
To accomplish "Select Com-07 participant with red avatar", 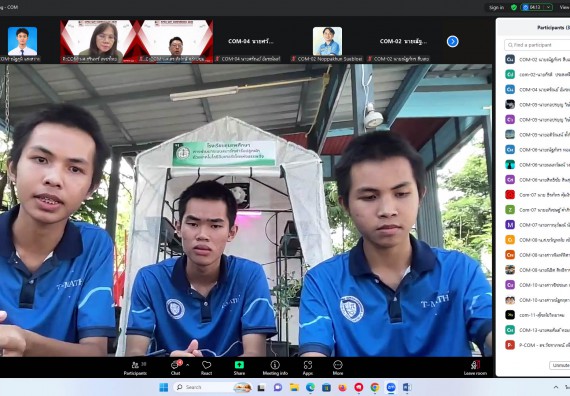I will pos(537,195).
